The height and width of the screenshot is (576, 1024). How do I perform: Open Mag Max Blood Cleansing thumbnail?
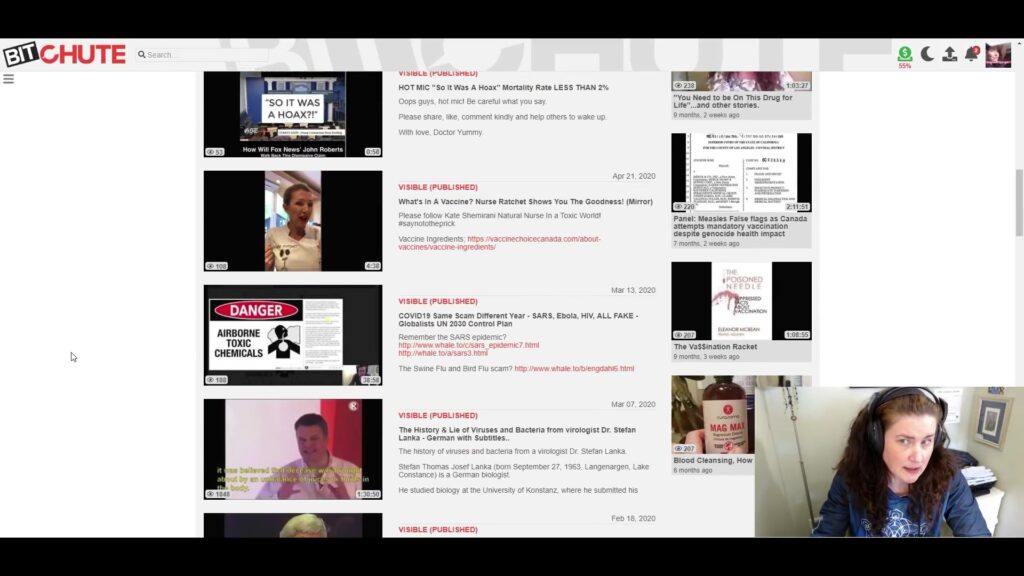point(713,415)
